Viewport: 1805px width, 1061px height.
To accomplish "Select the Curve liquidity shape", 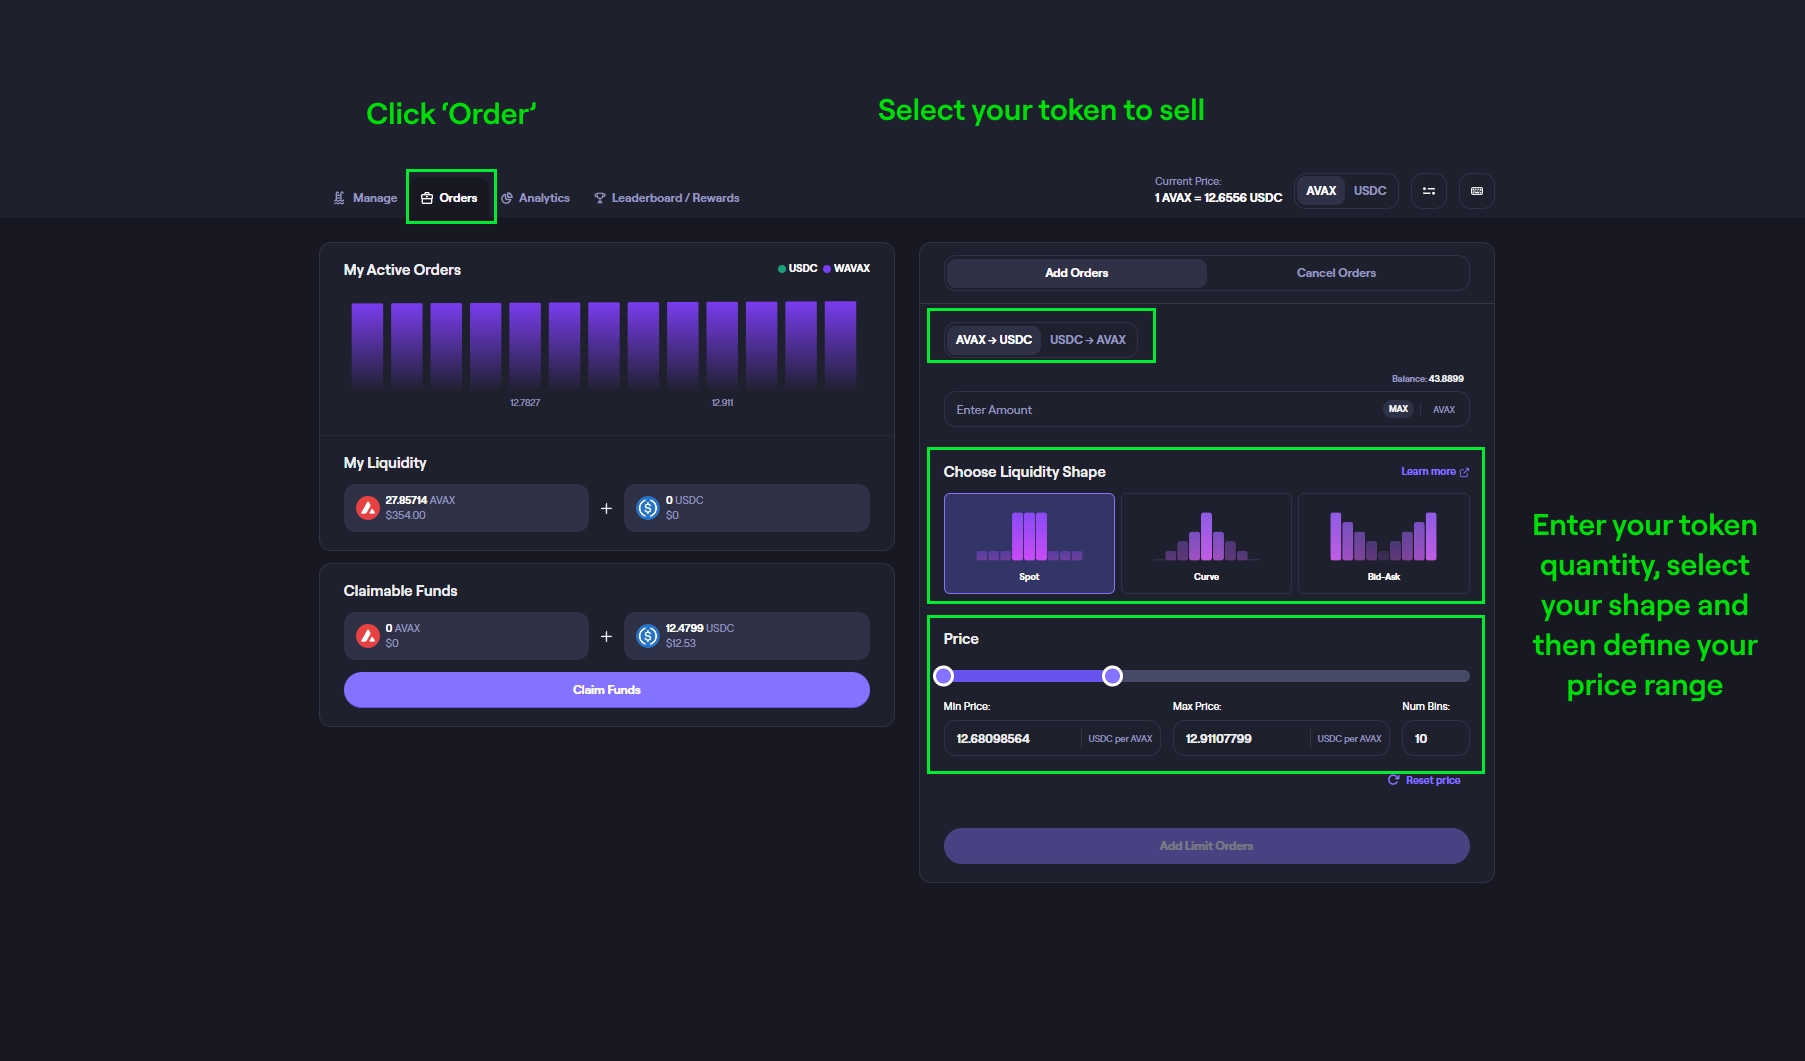I will [1206, 543].
